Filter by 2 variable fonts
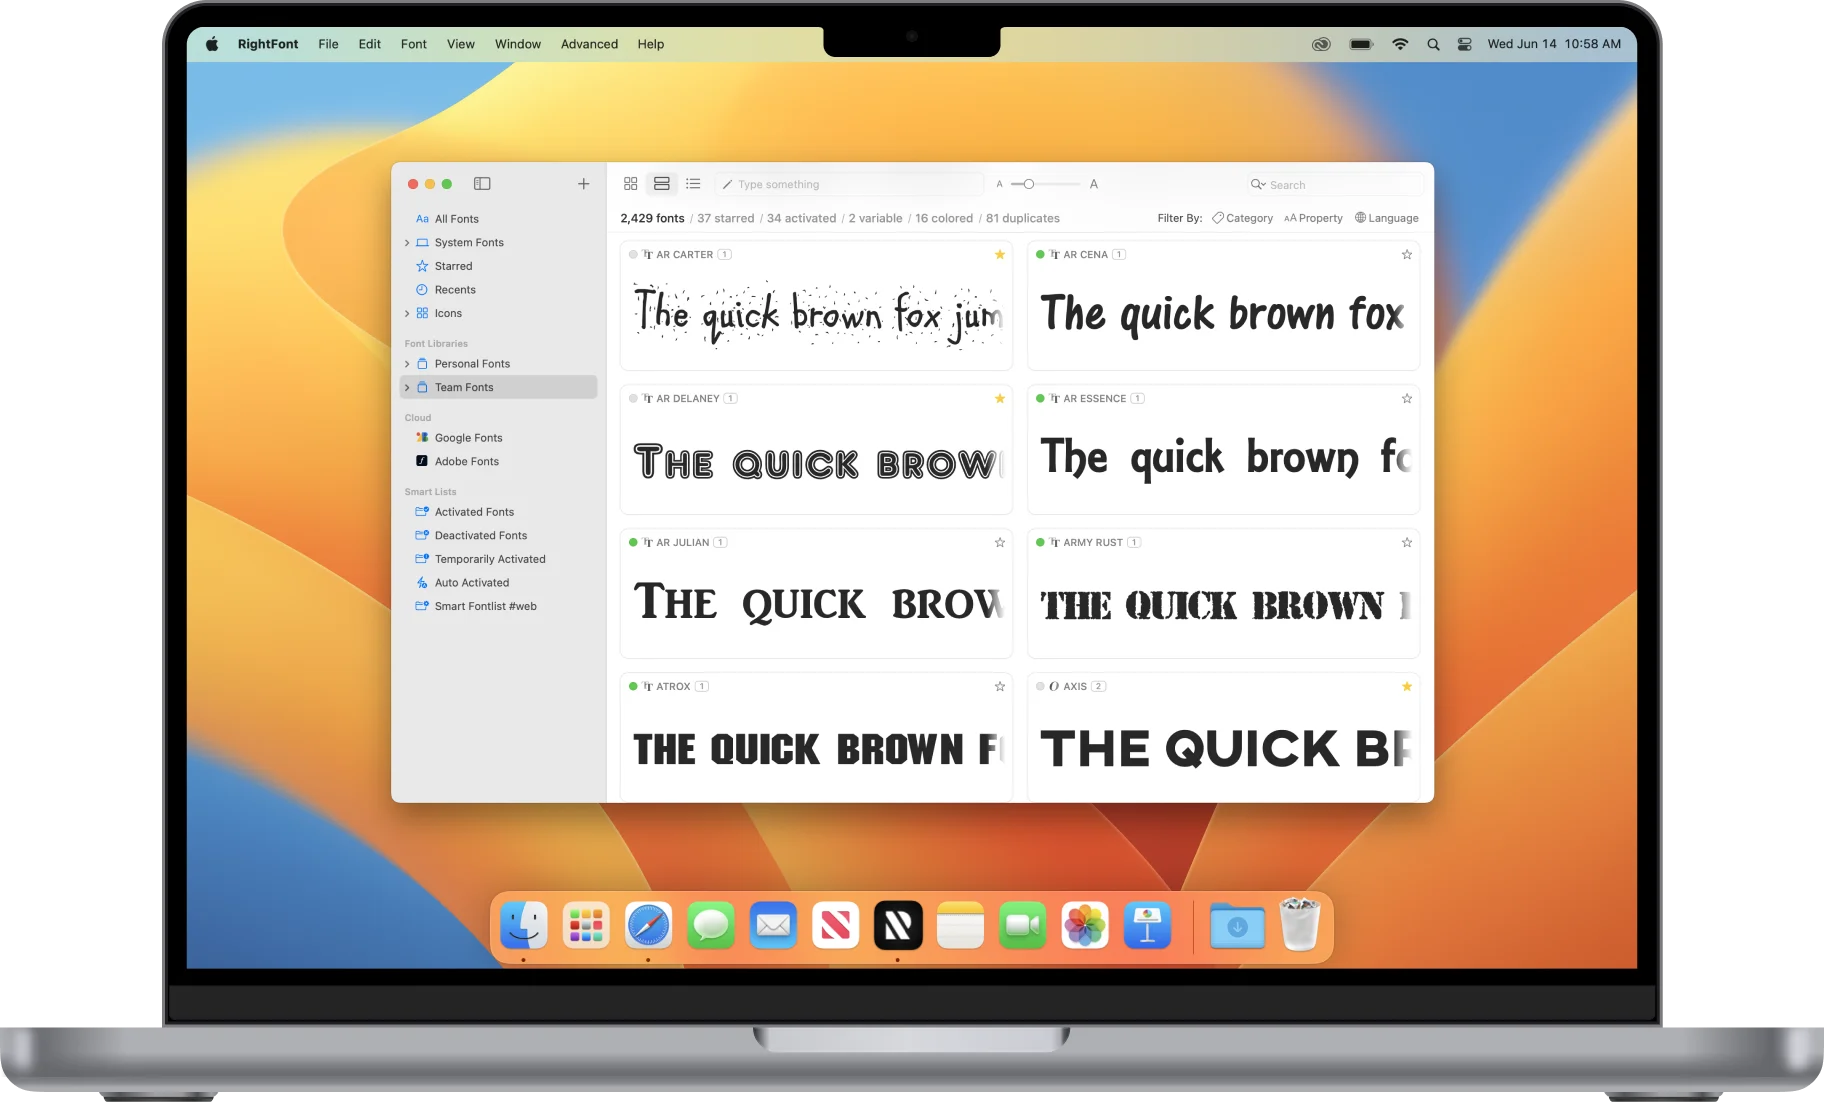Screen dimensions: 1824x1102 click(876, 219)
